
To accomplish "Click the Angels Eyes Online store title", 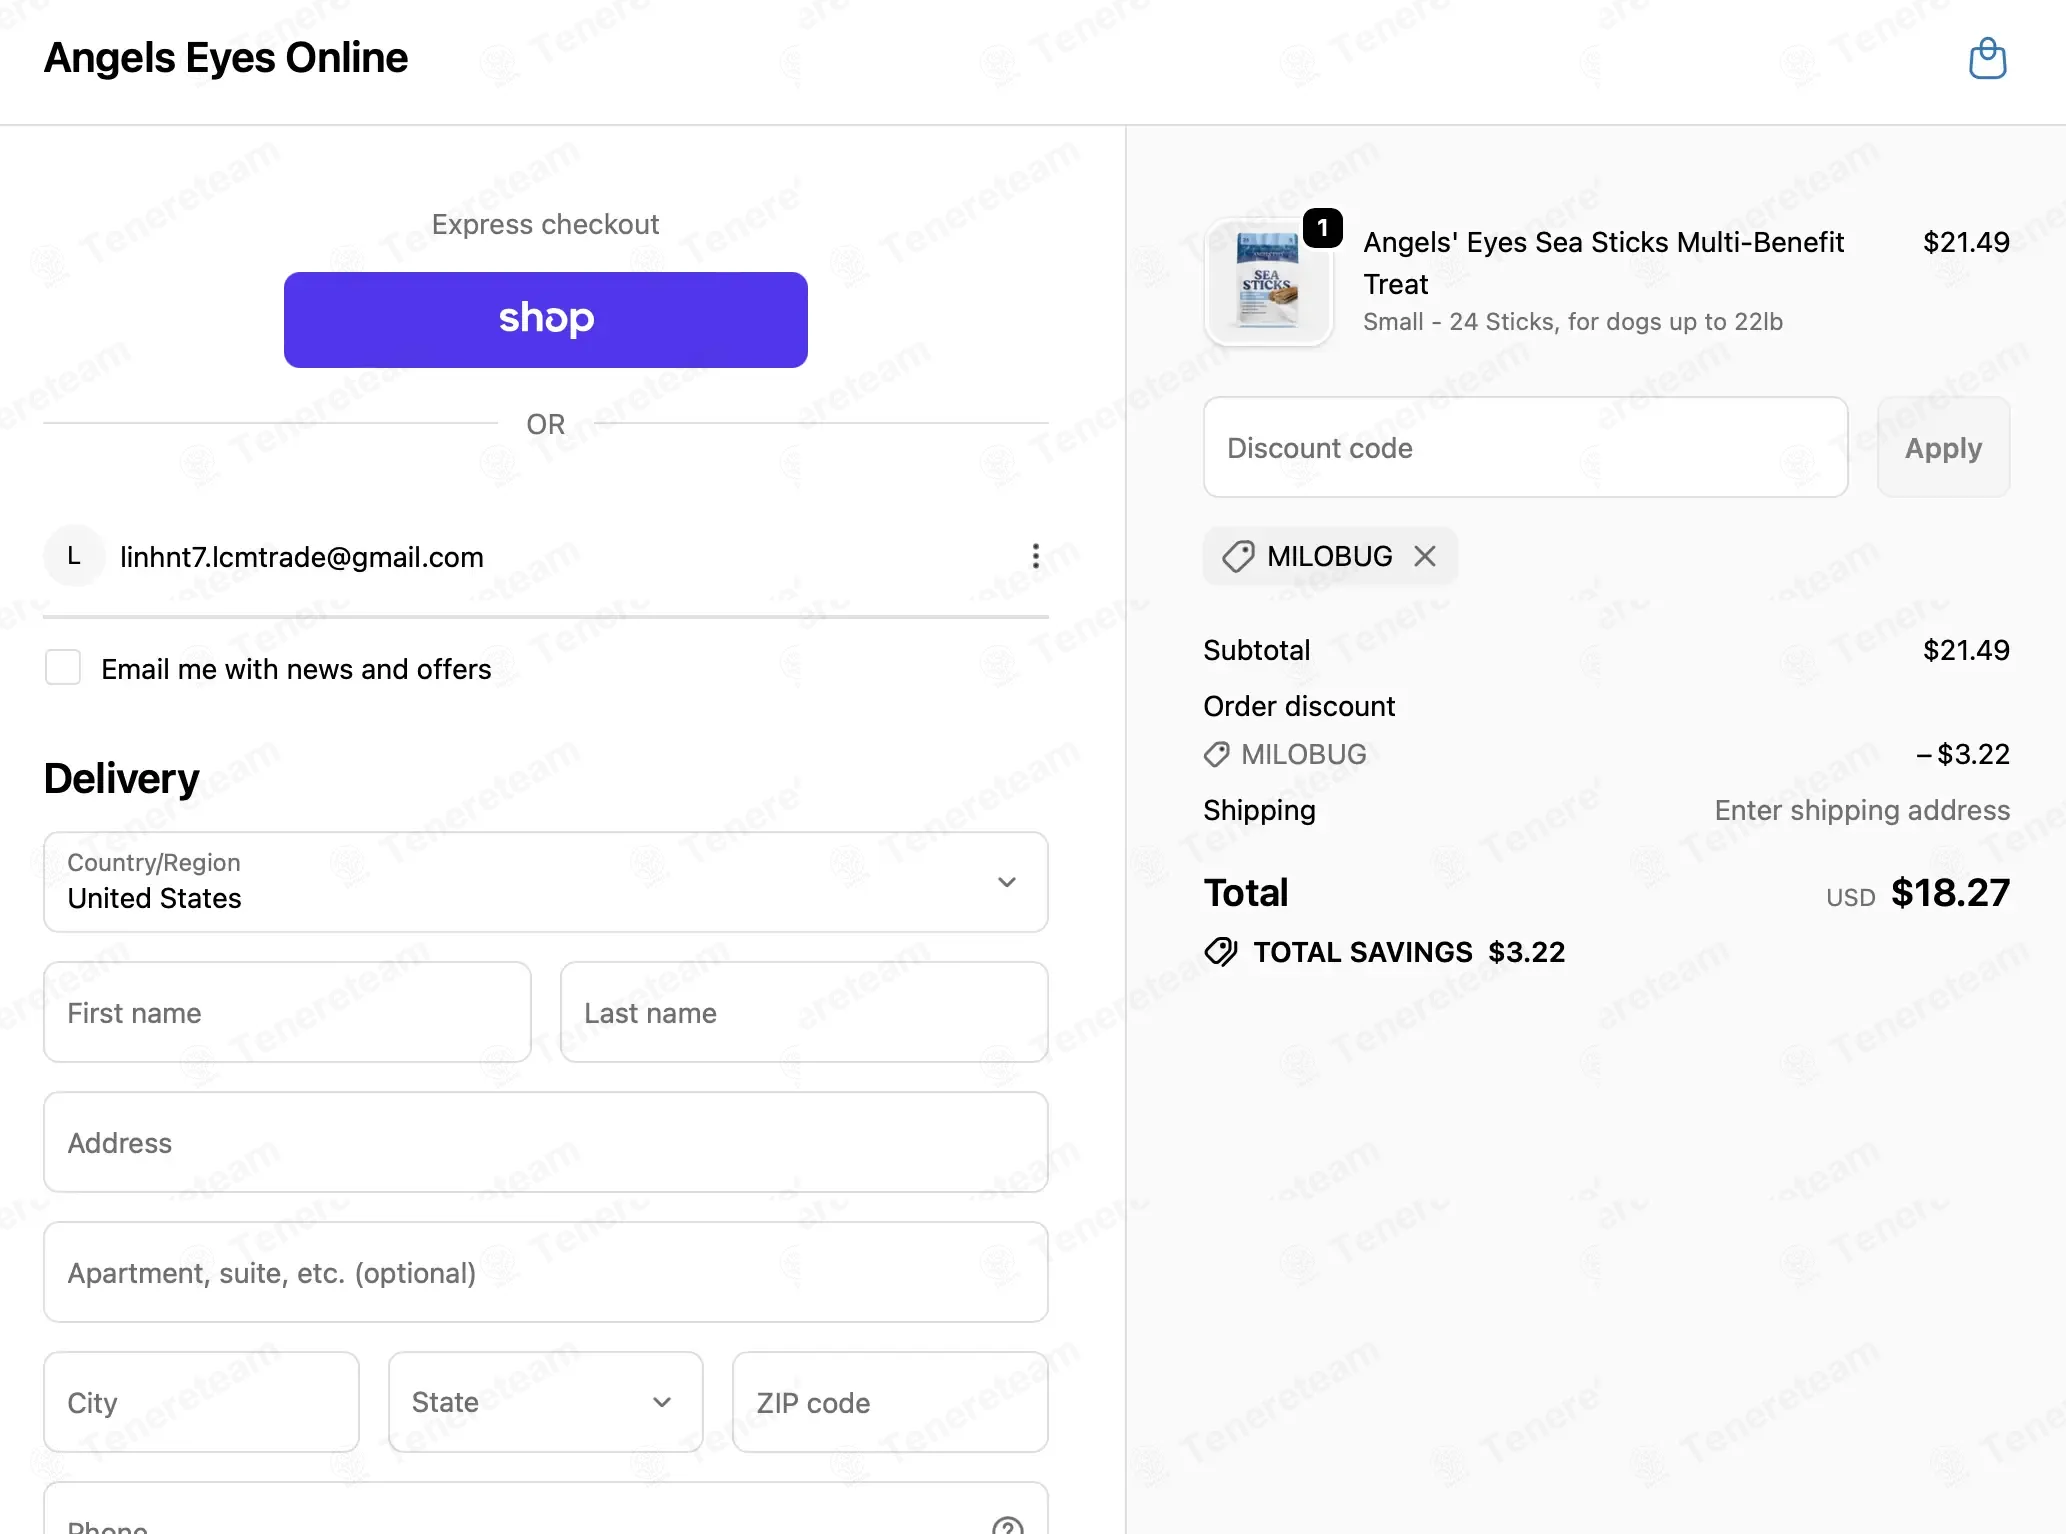I will 226,58.
